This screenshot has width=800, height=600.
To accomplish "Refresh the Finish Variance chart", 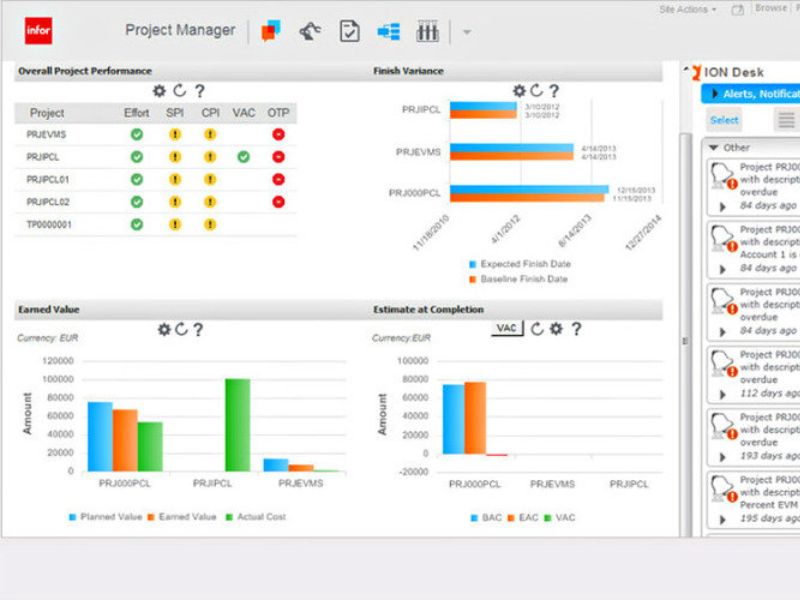I will (x=536, y=91).
